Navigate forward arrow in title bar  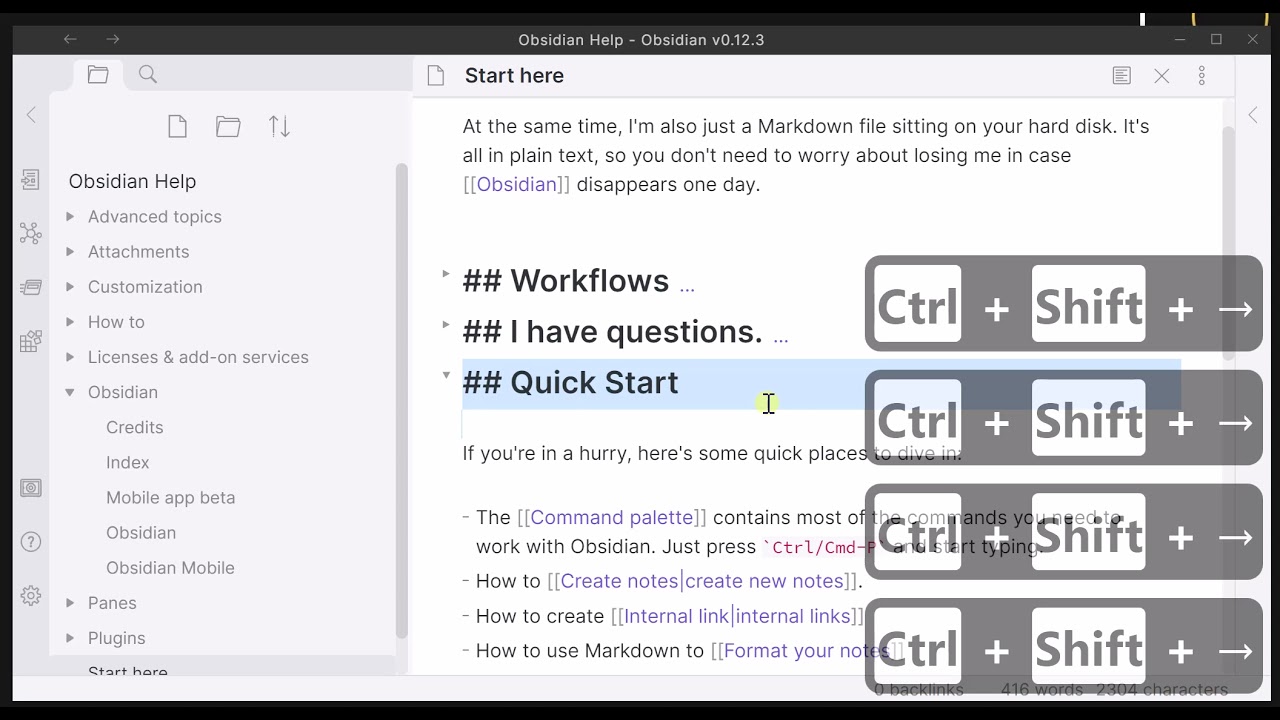click(x=113, y=39)
